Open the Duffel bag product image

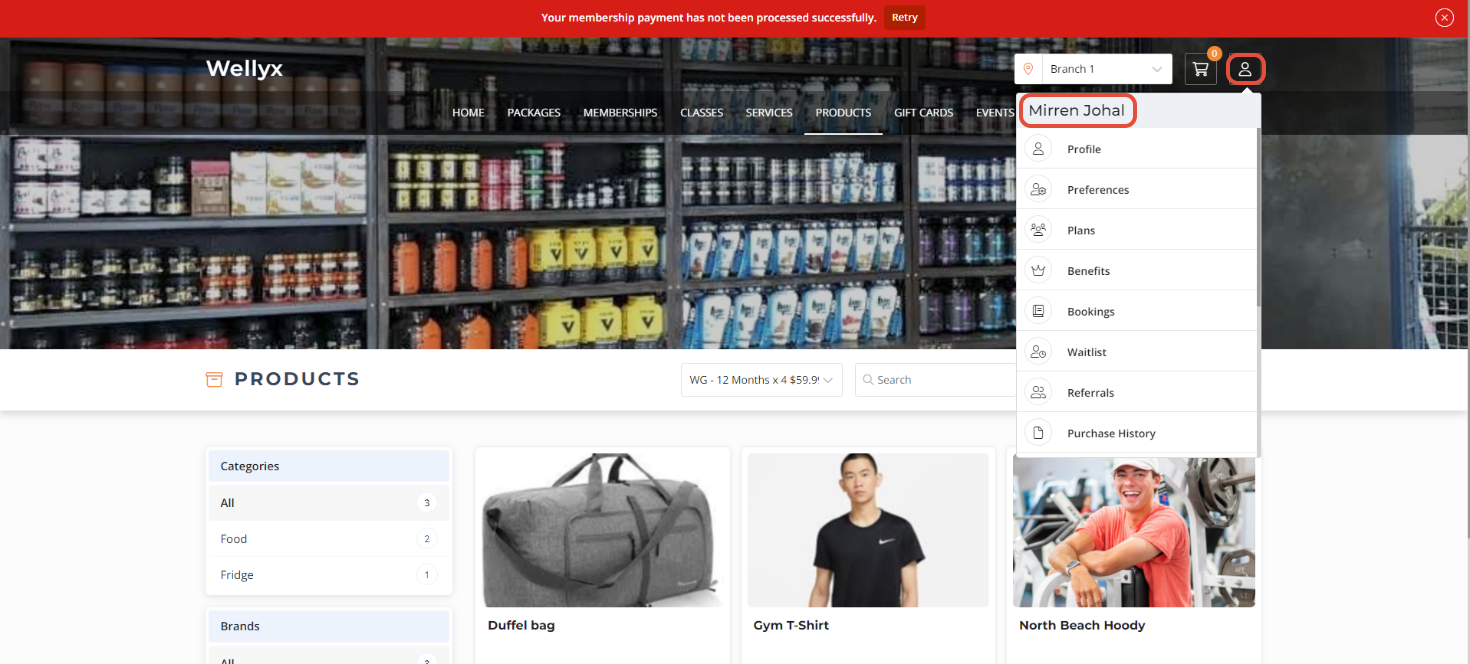coord(603,530)
